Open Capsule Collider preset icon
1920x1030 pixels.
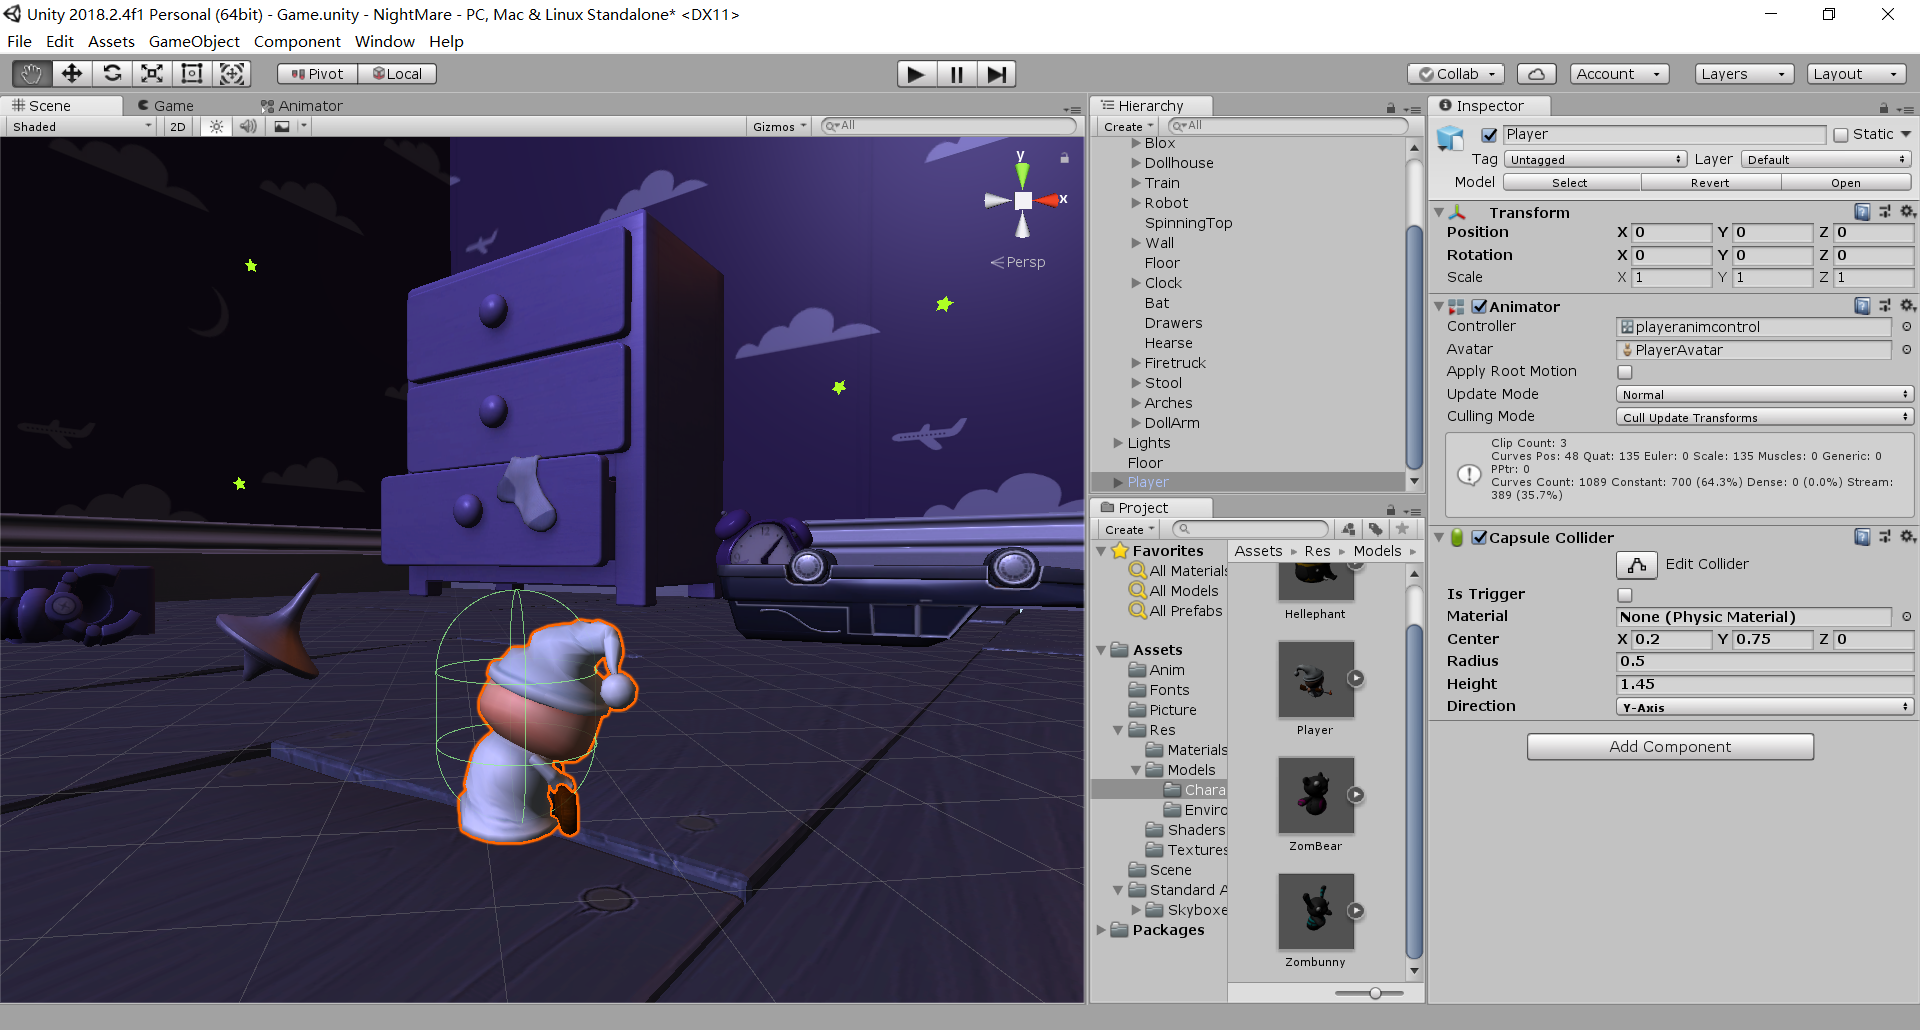(1885, 537)
